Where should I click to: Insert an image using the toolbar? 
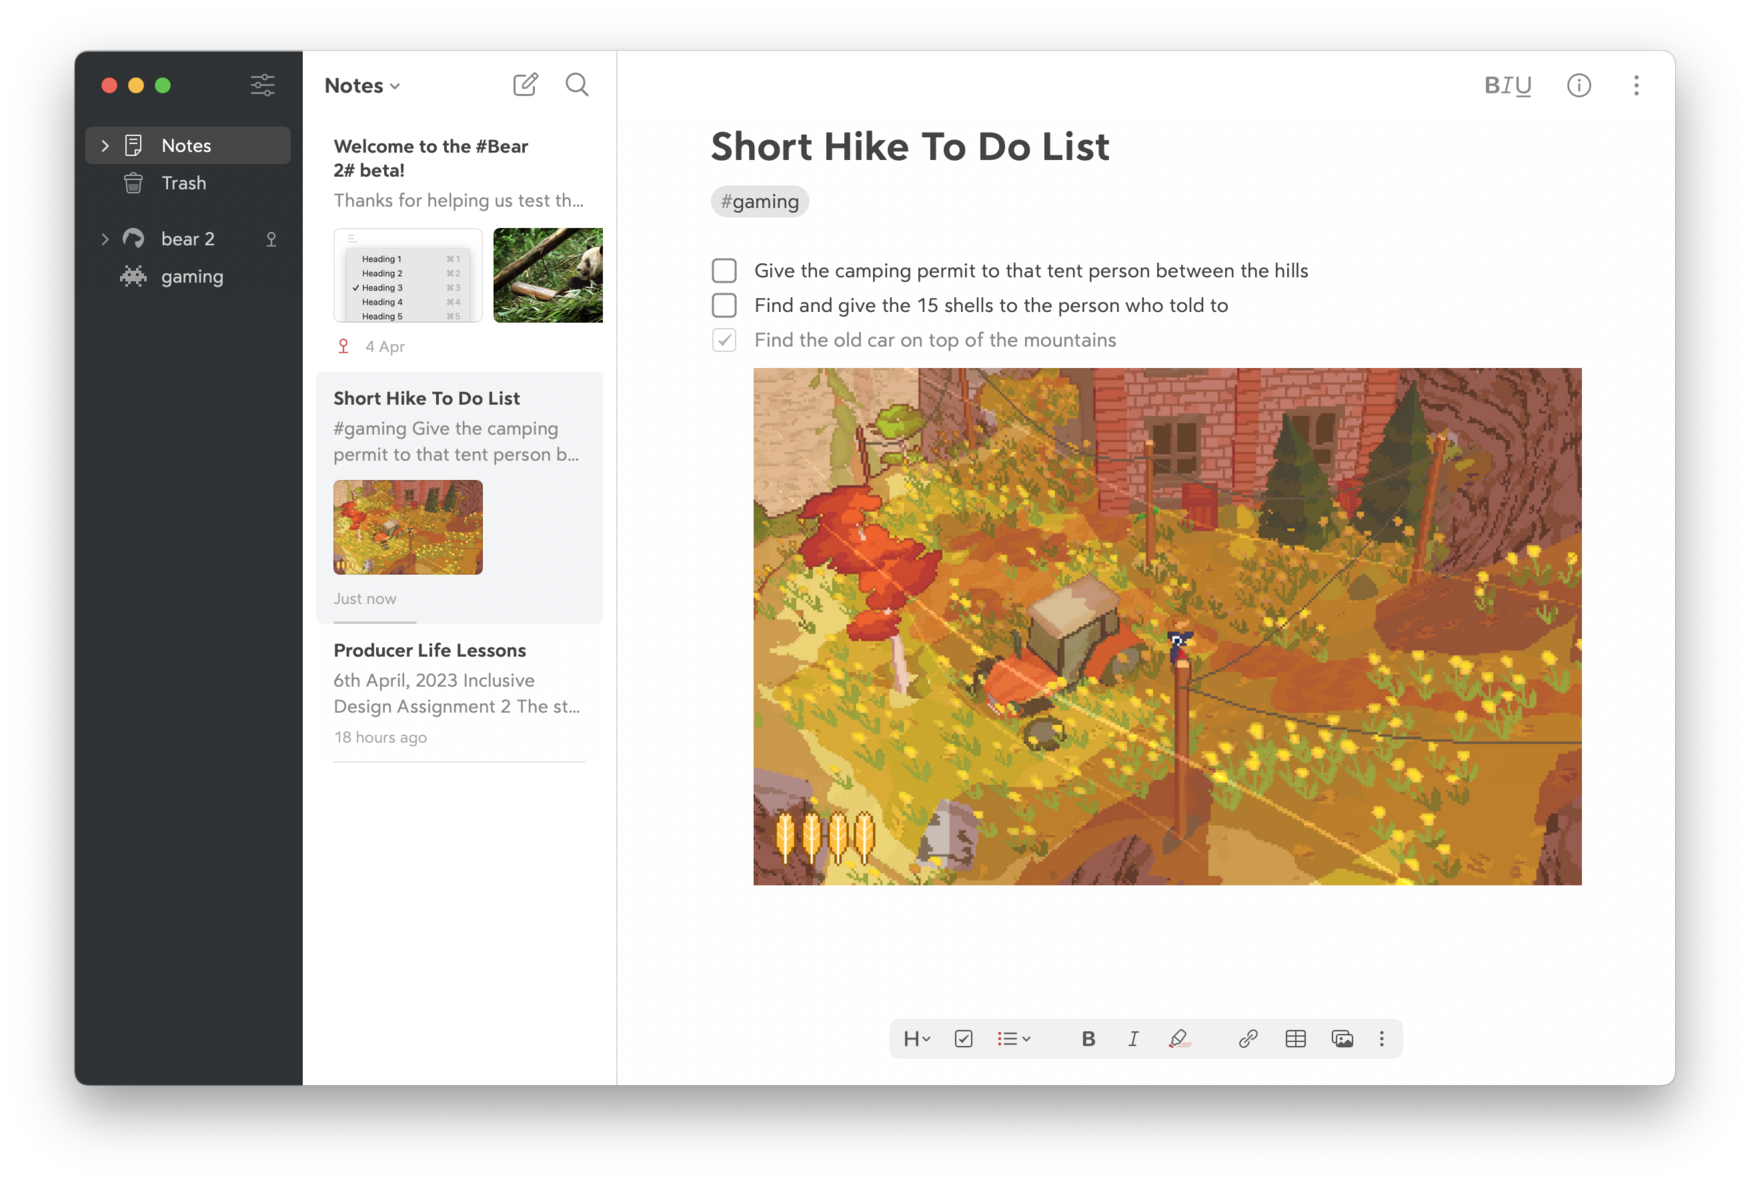tap(1342, 1039)
